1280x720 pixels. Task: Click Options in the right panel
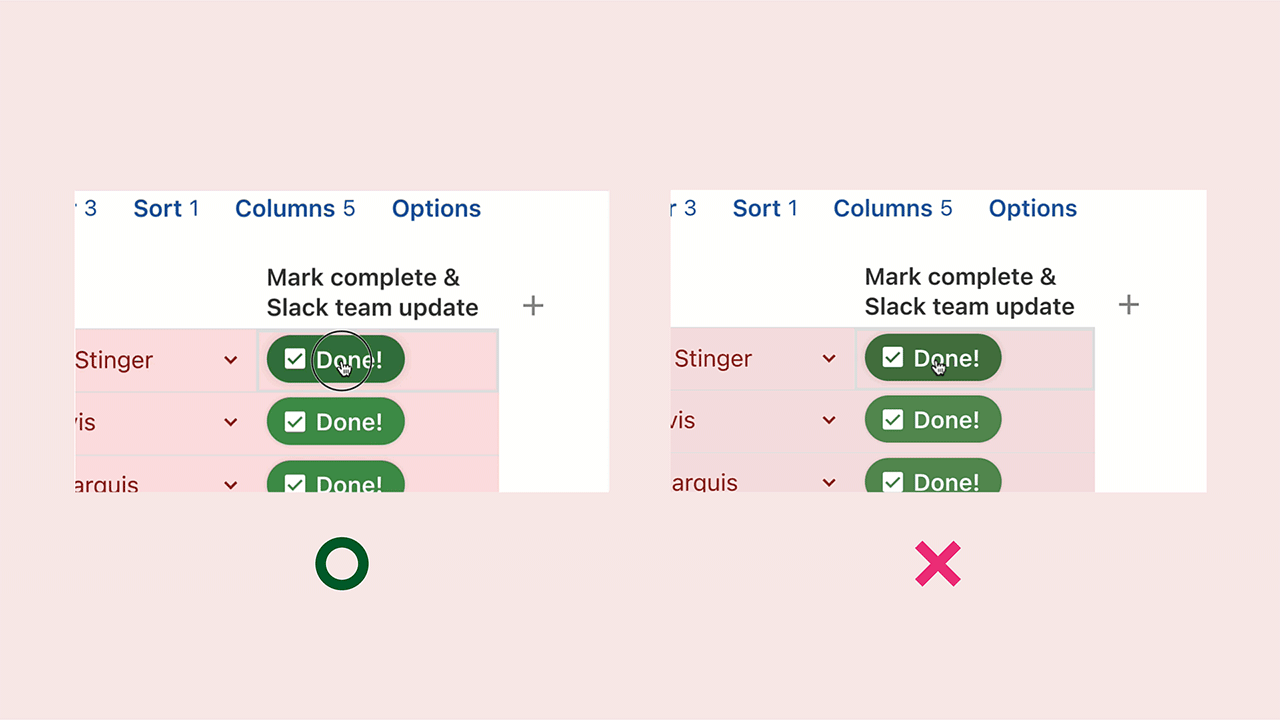tap(1033, 208)
